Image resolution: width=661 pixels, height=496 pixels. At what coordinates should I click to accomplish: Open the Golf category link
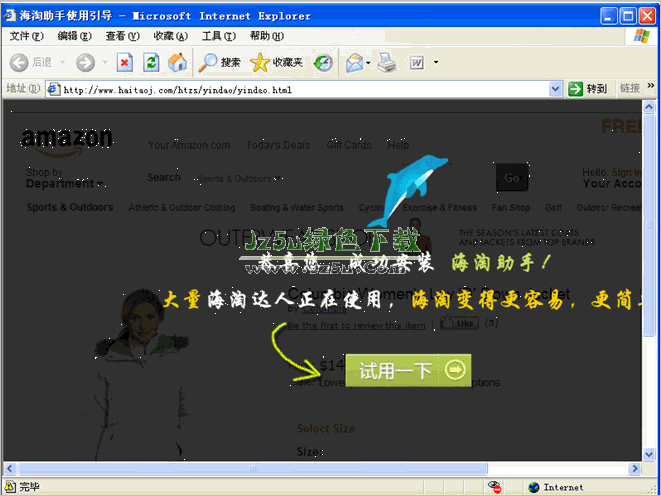pyautogui.click(x=553, y=208)
